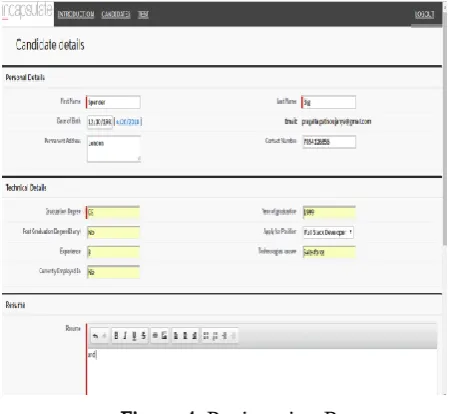Image resolution: width=449 pixels, height=414 pixels.
Task: Focus the Date of Birth field
Action: [100, 122]
